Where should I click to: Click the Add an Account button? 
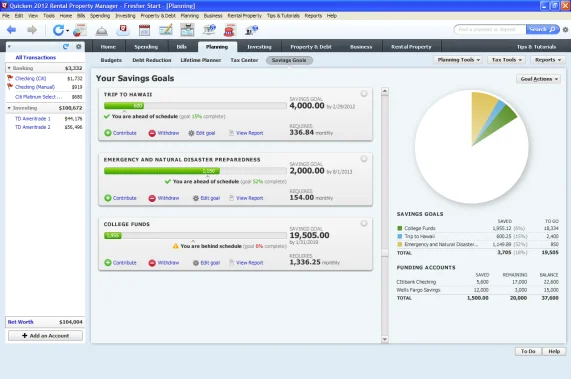point(45,336)
